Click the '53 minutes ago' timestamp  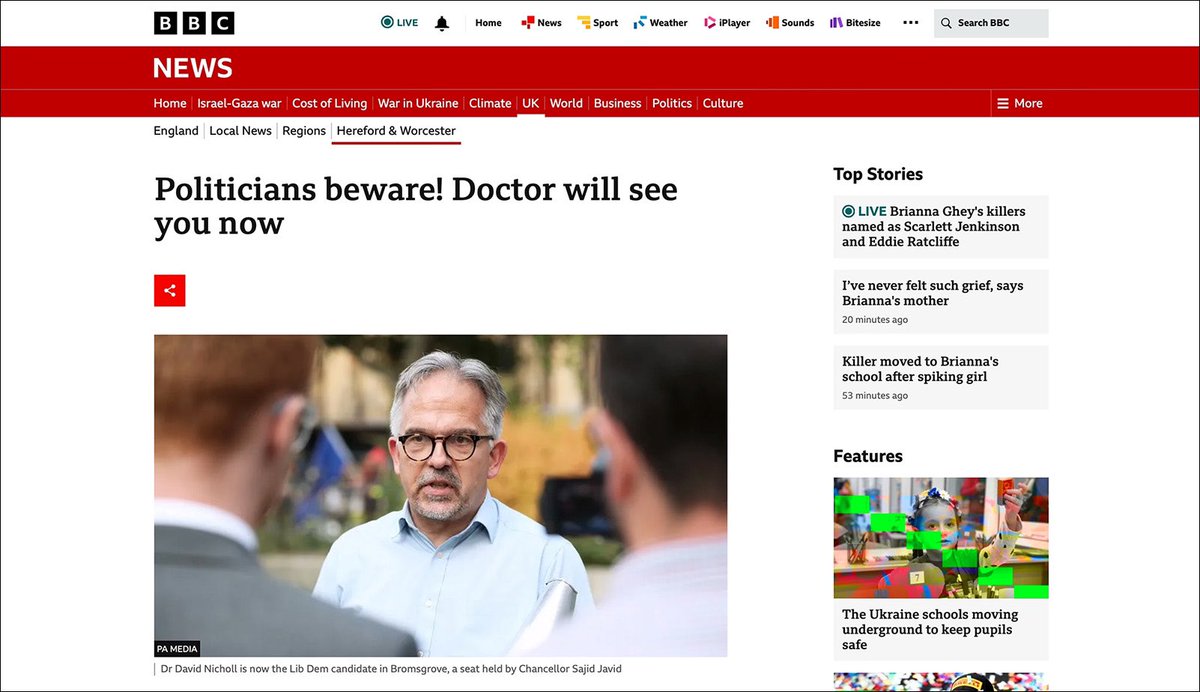pyautogui.click(x=875, y=396)
